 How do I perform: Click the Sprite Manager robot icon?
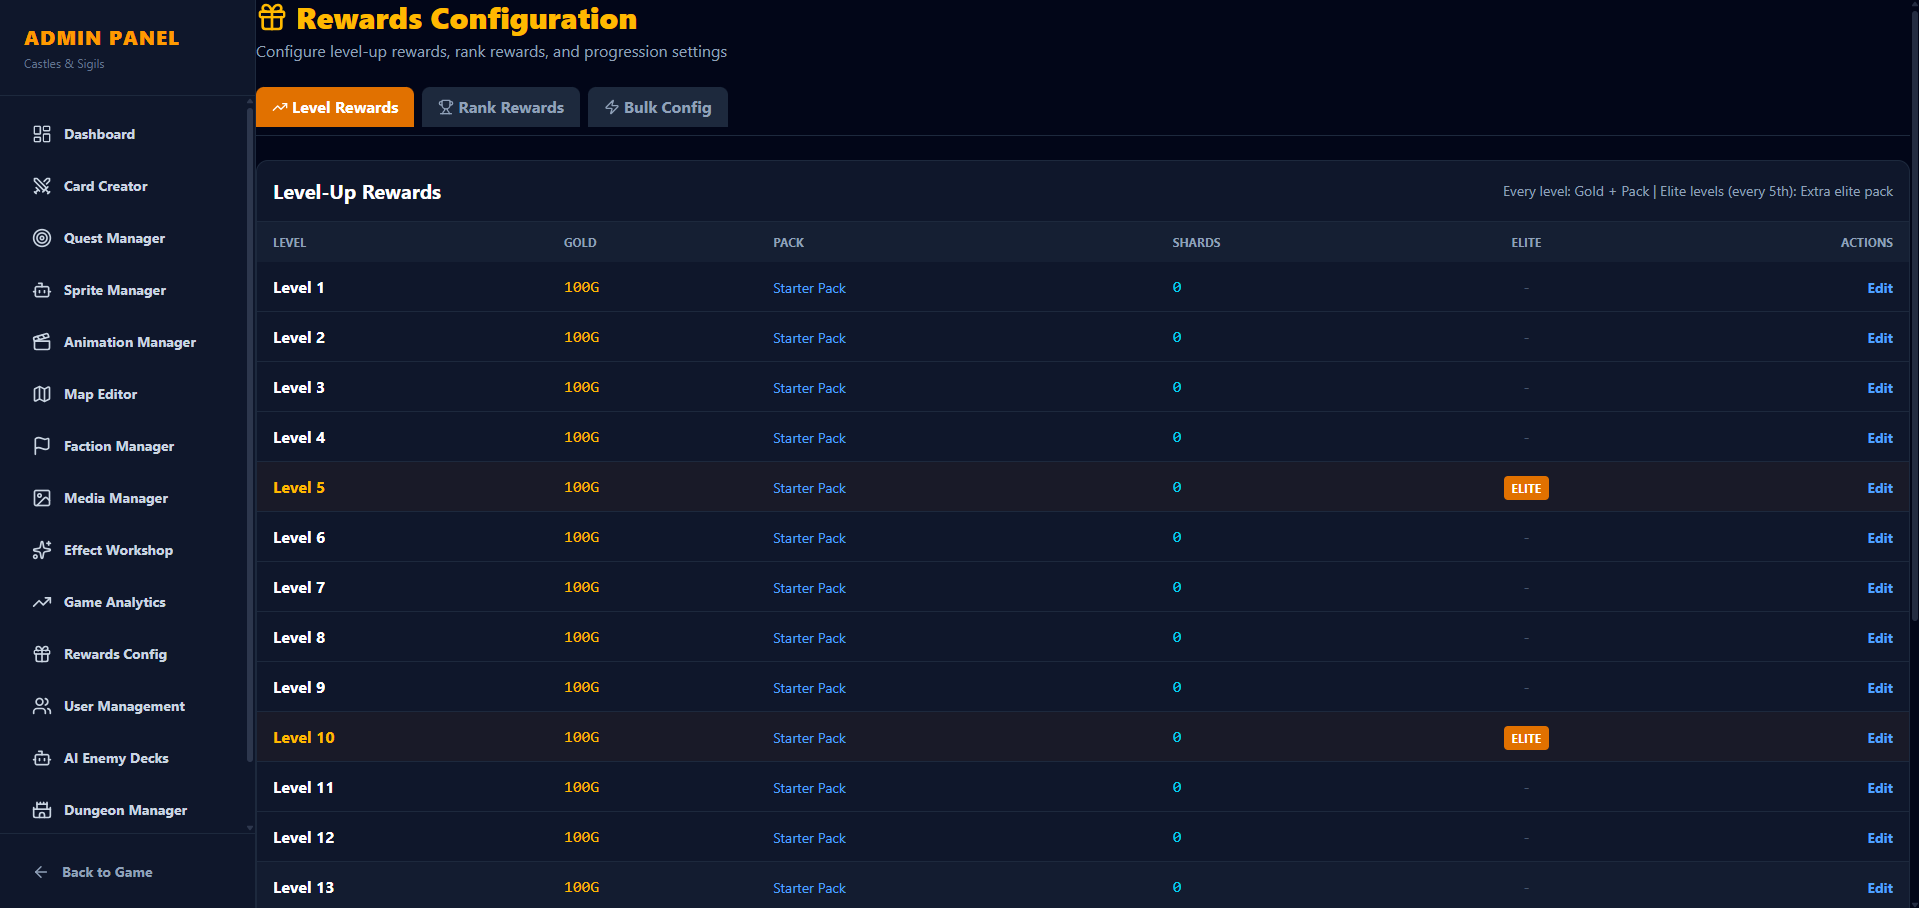42,290
